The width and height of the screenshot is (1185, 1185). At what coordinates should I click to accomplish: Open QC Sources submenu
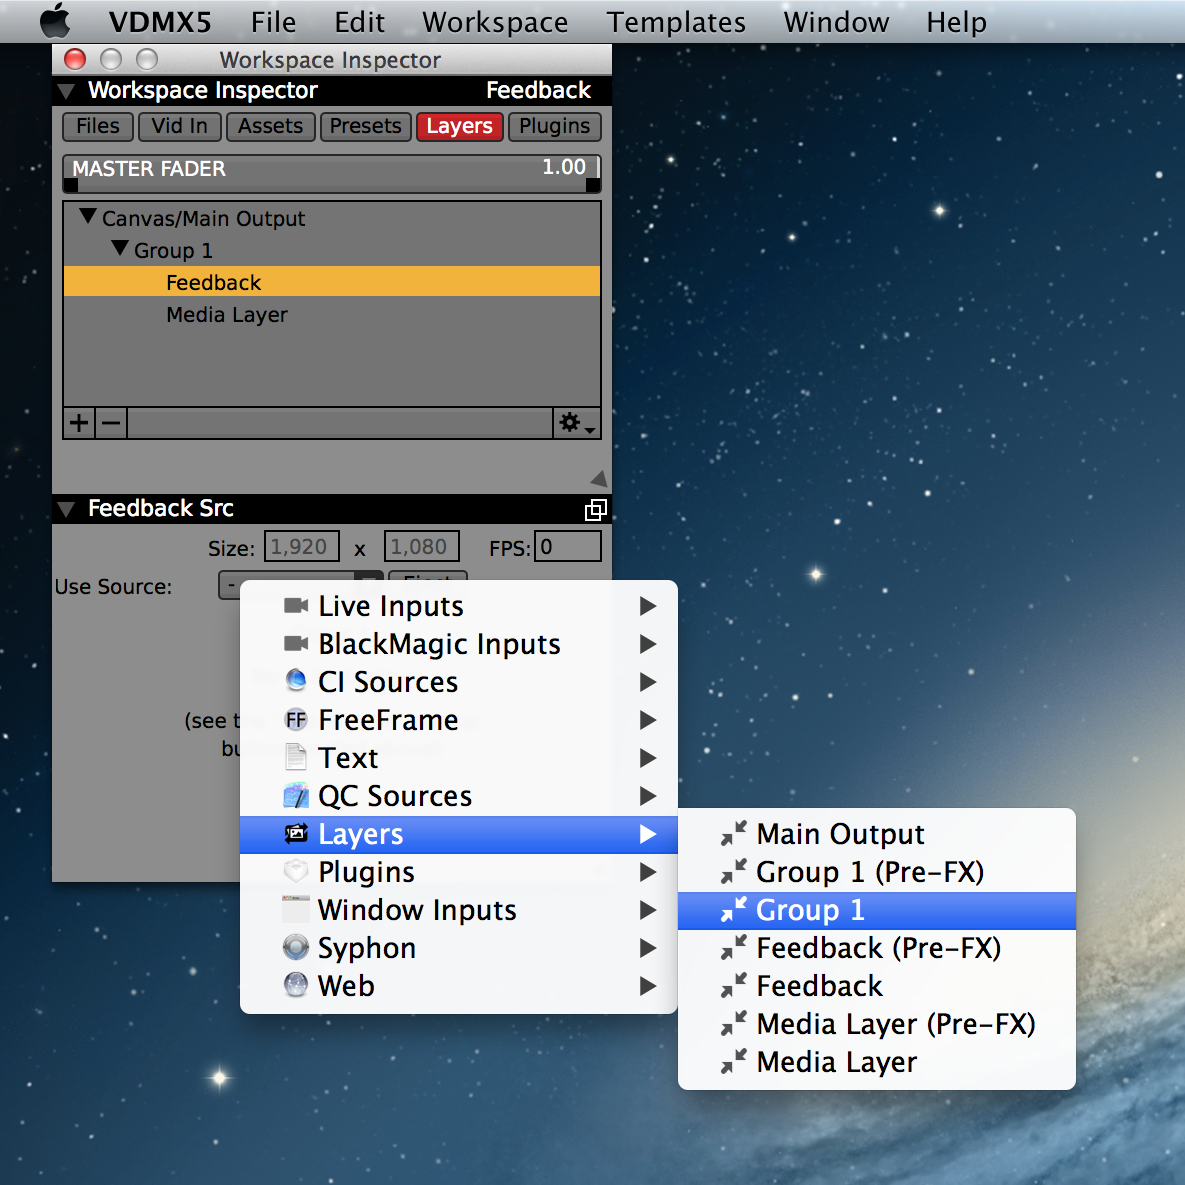tap(458, 796)
